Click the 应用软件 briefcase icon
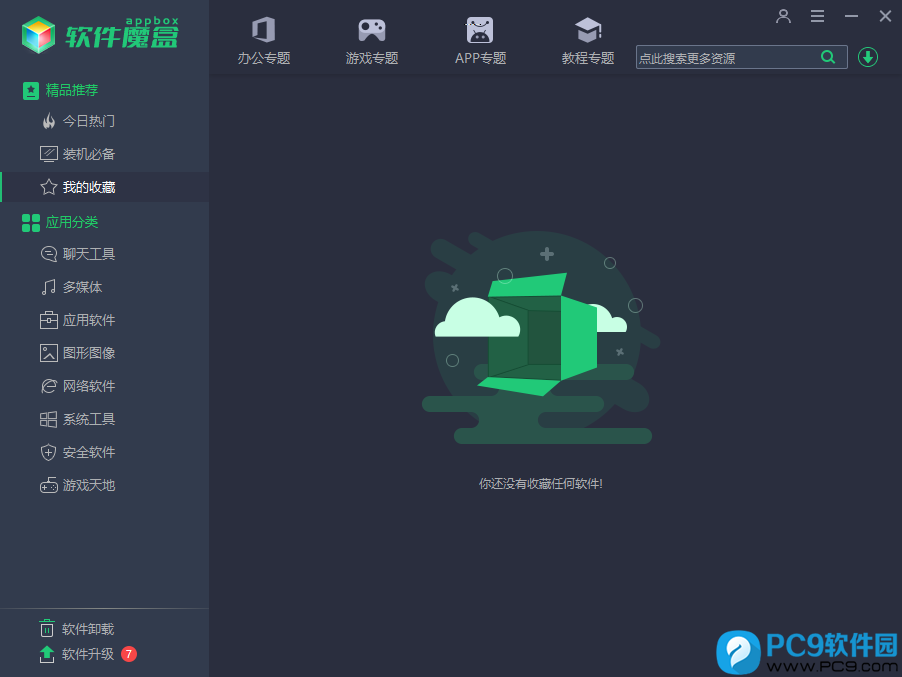Viewport: 902px width, 677px height. coord(48,320)
